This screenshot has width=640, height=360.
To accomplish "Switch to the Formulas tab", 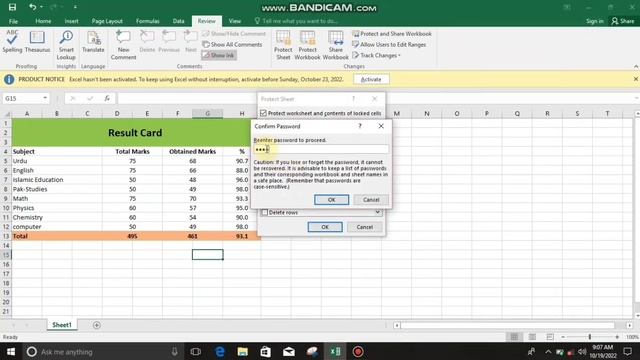I will tap(148, 21).
